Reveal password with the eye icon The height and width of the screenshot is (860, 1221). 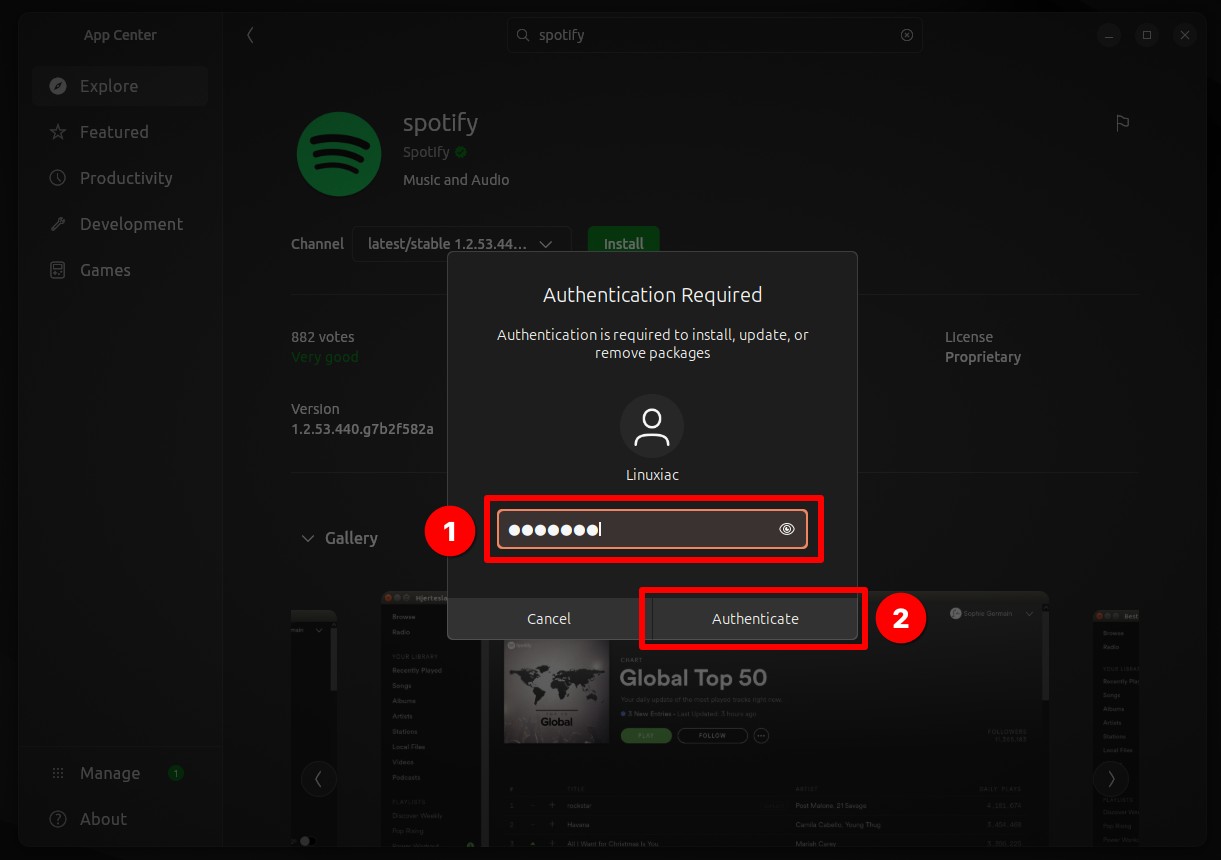787,529
